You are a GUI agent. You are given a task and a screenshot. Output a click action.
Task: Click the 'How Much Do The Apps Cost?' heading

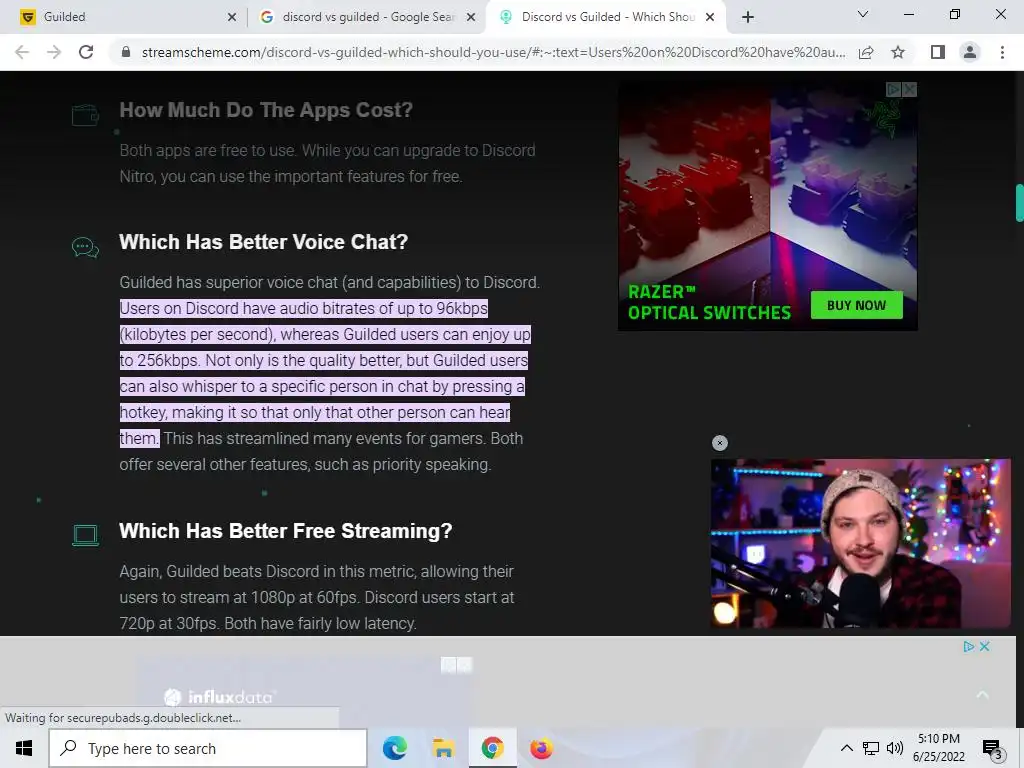tap(266, 110)
